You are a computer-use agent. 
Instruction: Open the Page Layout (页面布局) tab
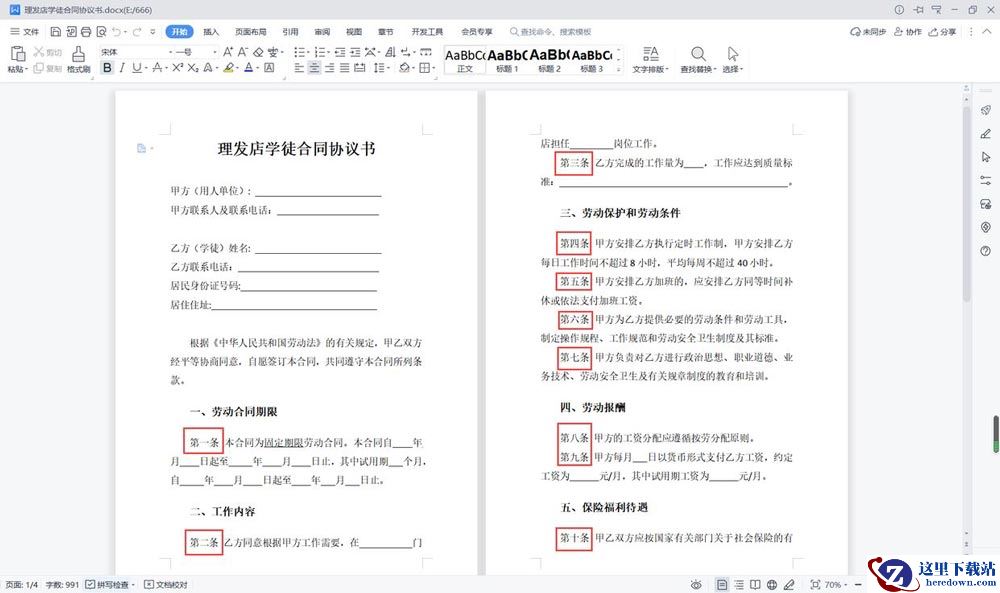coord(250,32)
